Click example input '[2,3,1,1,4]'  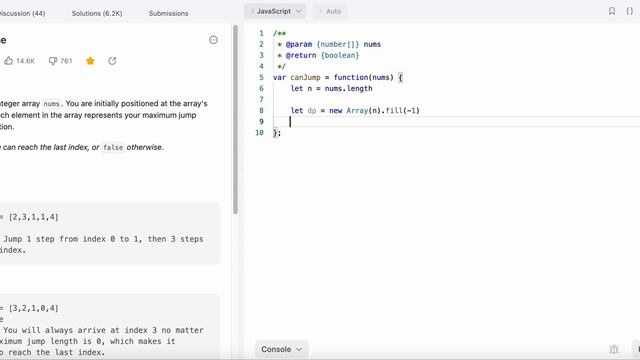point(33,217)
